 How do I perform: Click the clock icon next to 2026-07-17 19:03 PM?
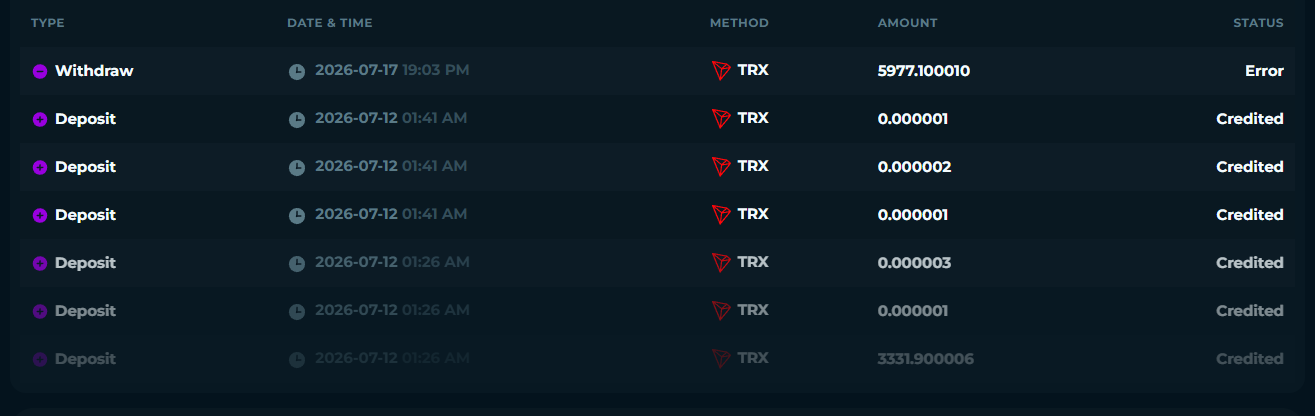pyautogui.click(x=297, y=72)
